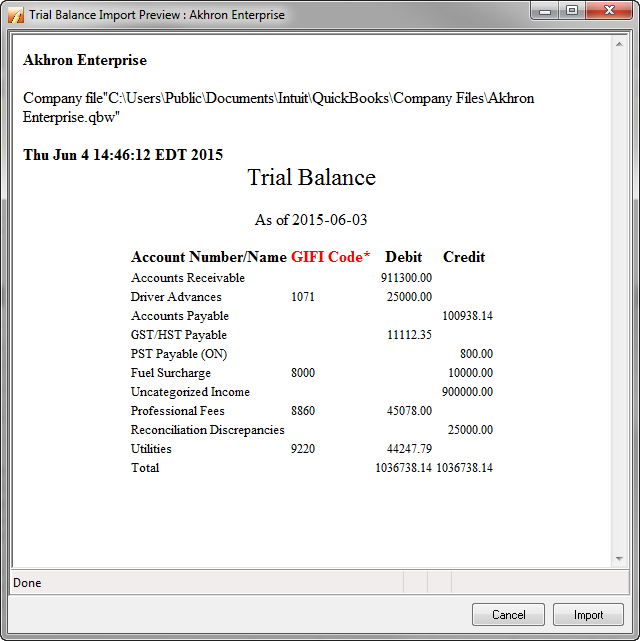Select the 'GST/HST Payable' account name
Viewport: 640px width, 641px height.
tap(179, 335)
